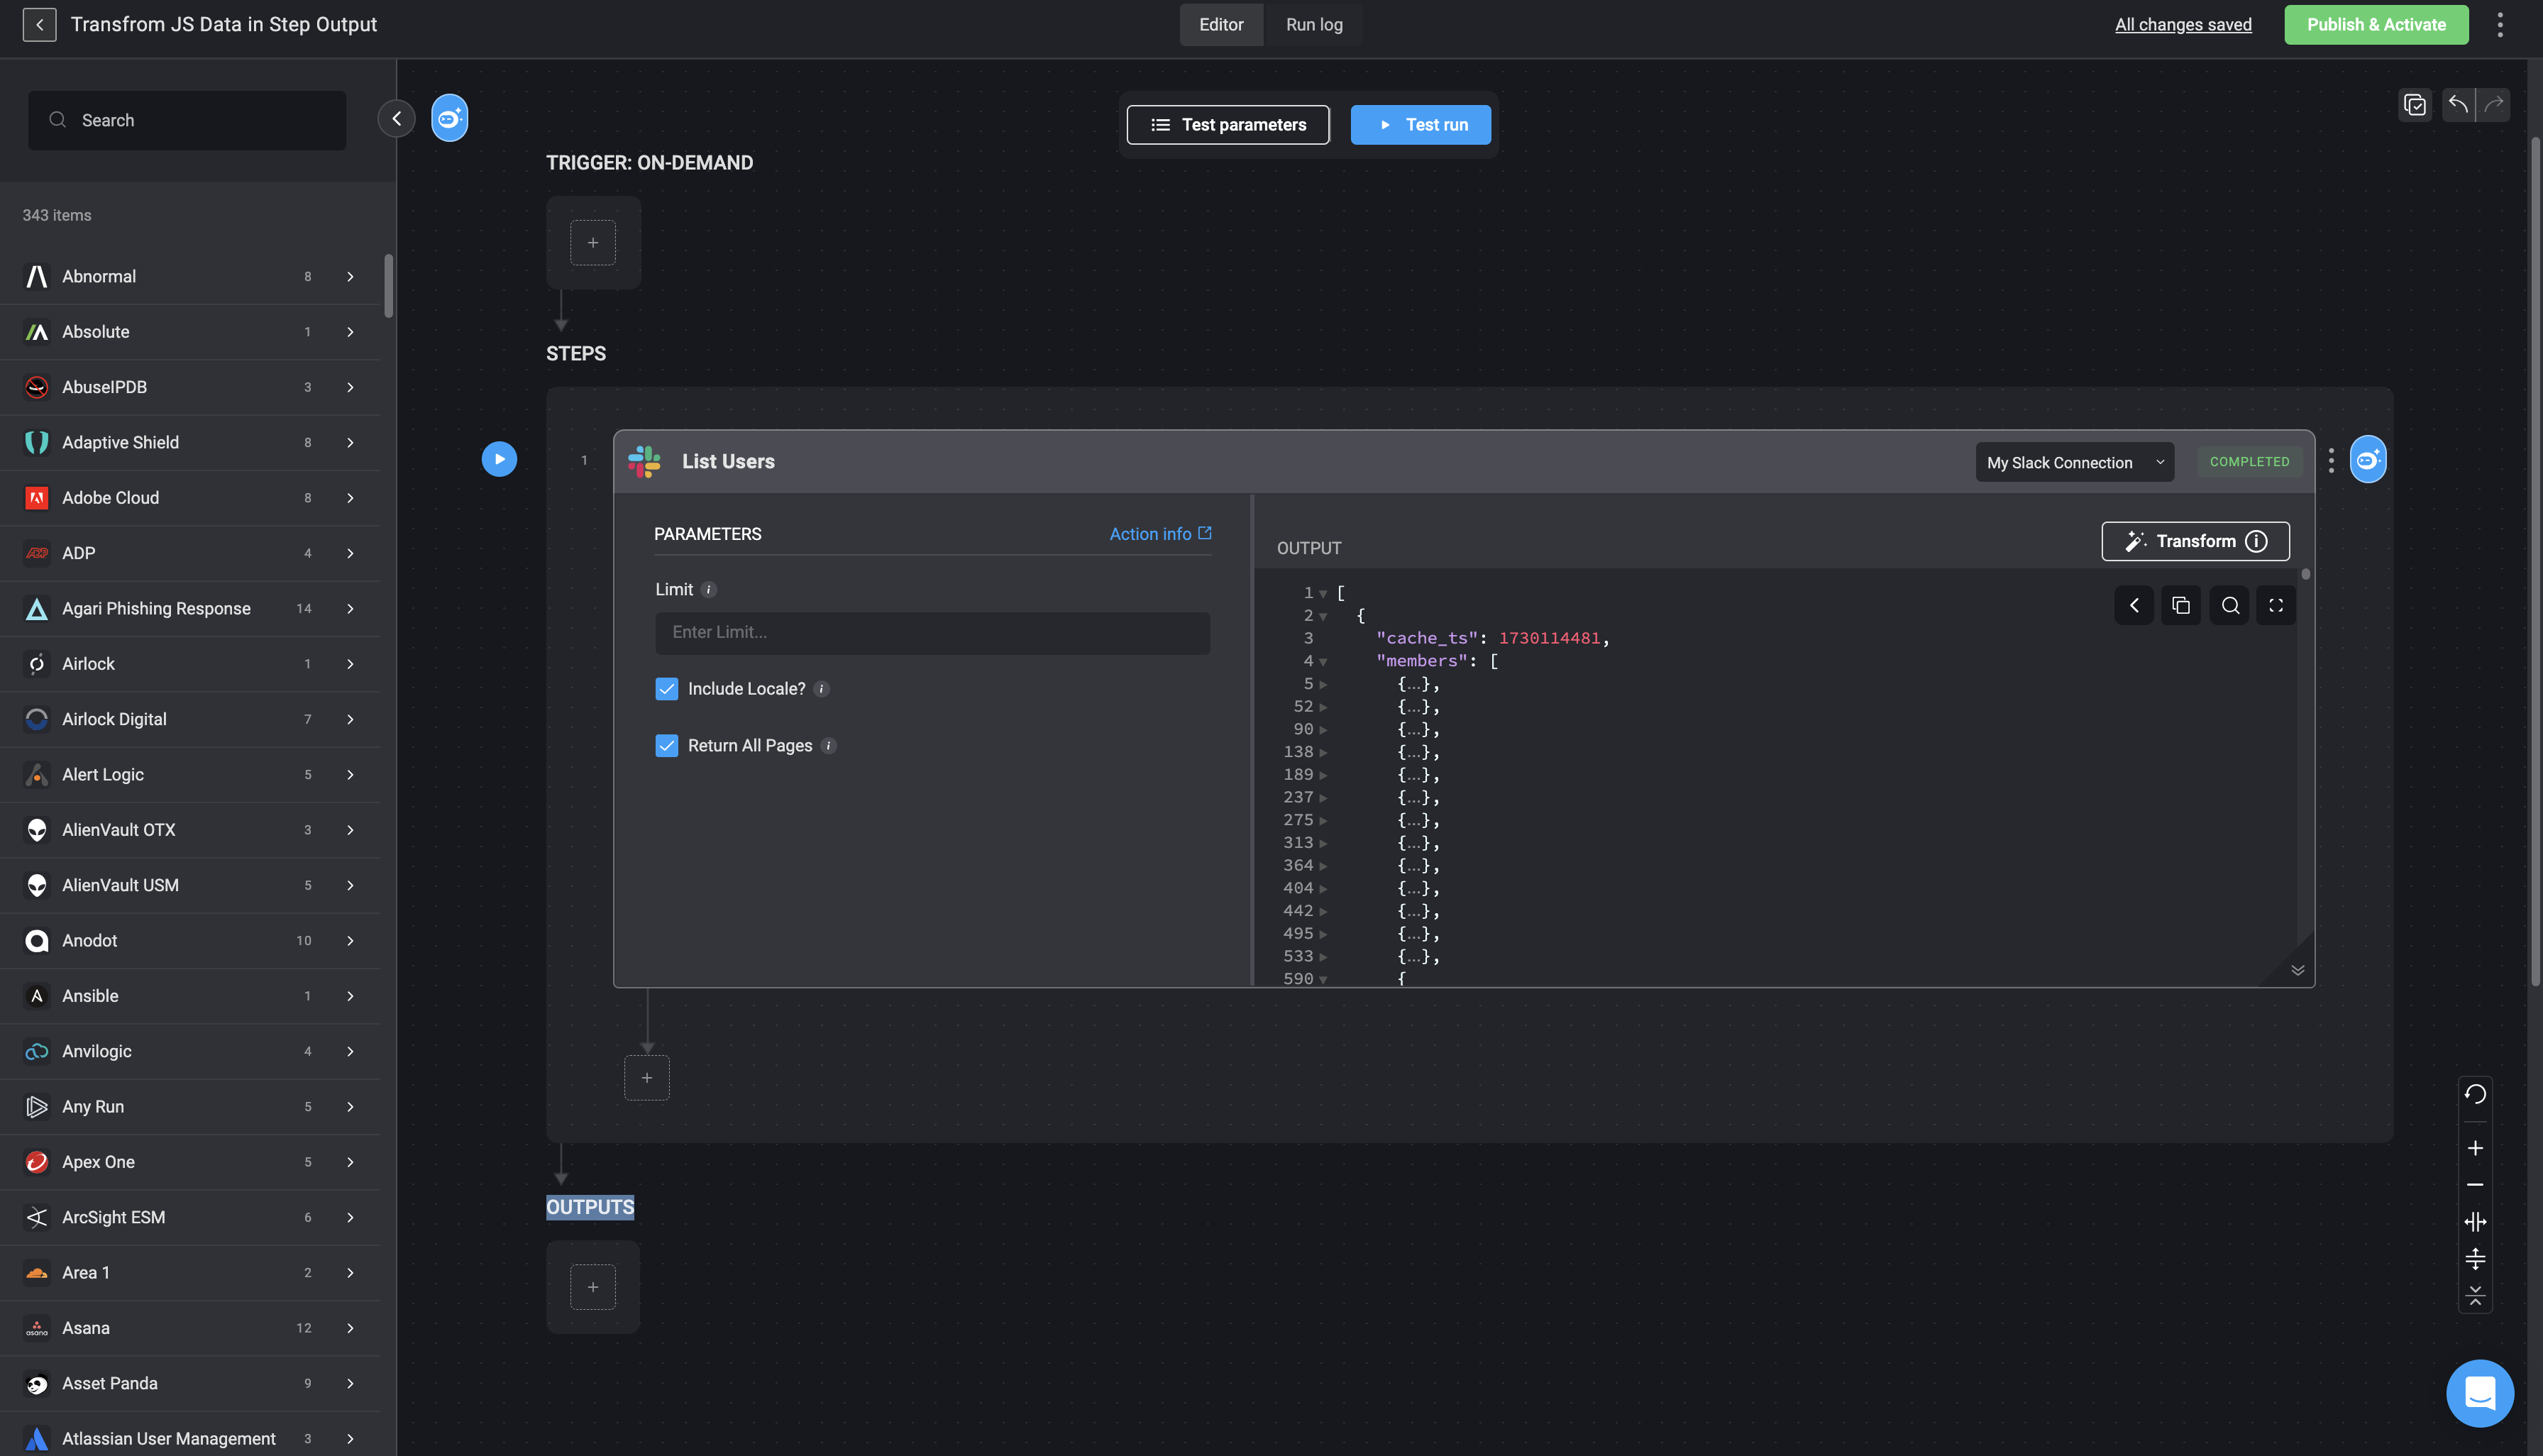Image resolution: width=2543 pixels, height=1456 pixels.
Task: Copy the output JSON with the copy icon
Action: (x=2181, y=605)
